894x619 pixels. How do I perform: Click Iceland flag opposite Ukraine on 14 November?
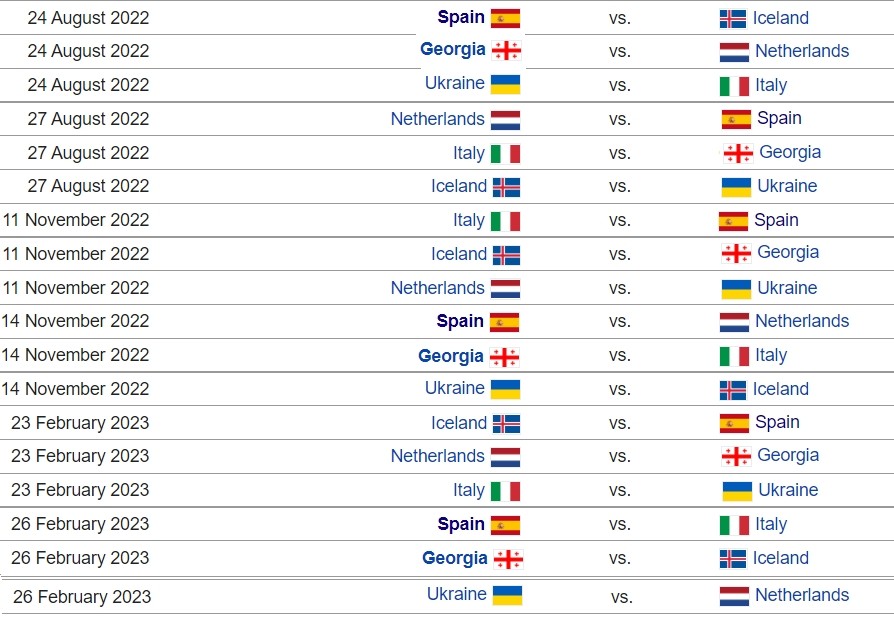pos(733,390)
